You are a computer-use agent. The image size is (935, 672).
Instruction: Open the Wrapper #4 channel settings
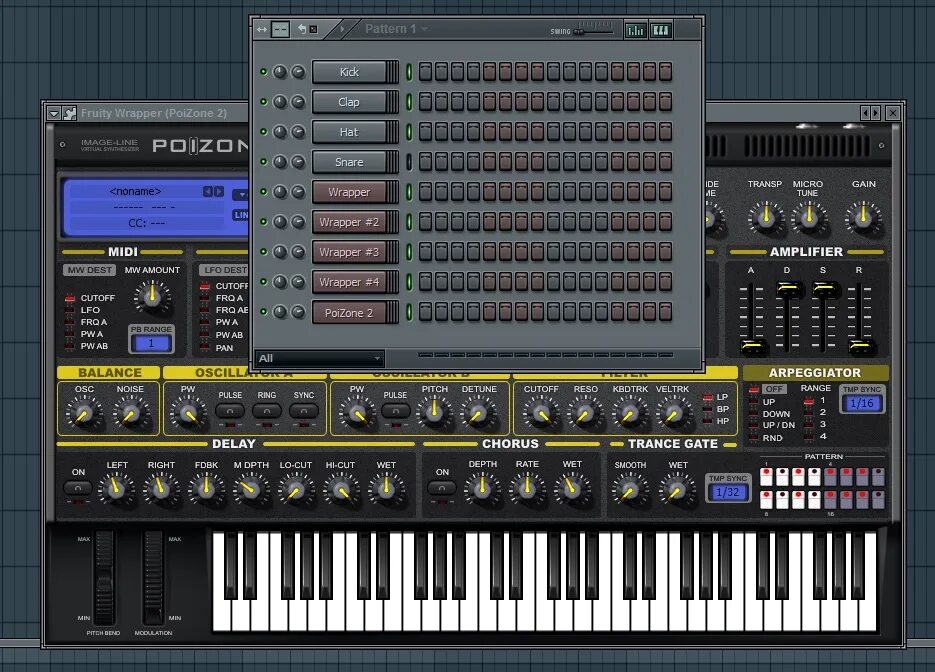pos(349,282)
